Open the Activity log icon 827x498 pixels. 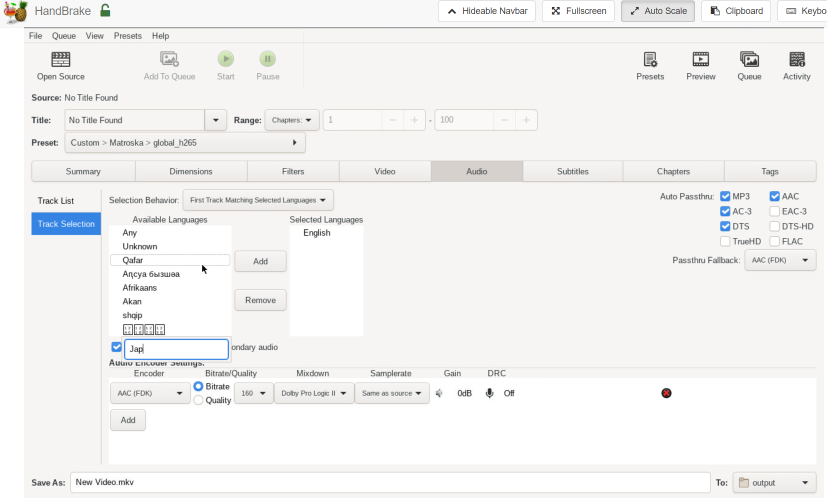[796, 59]
